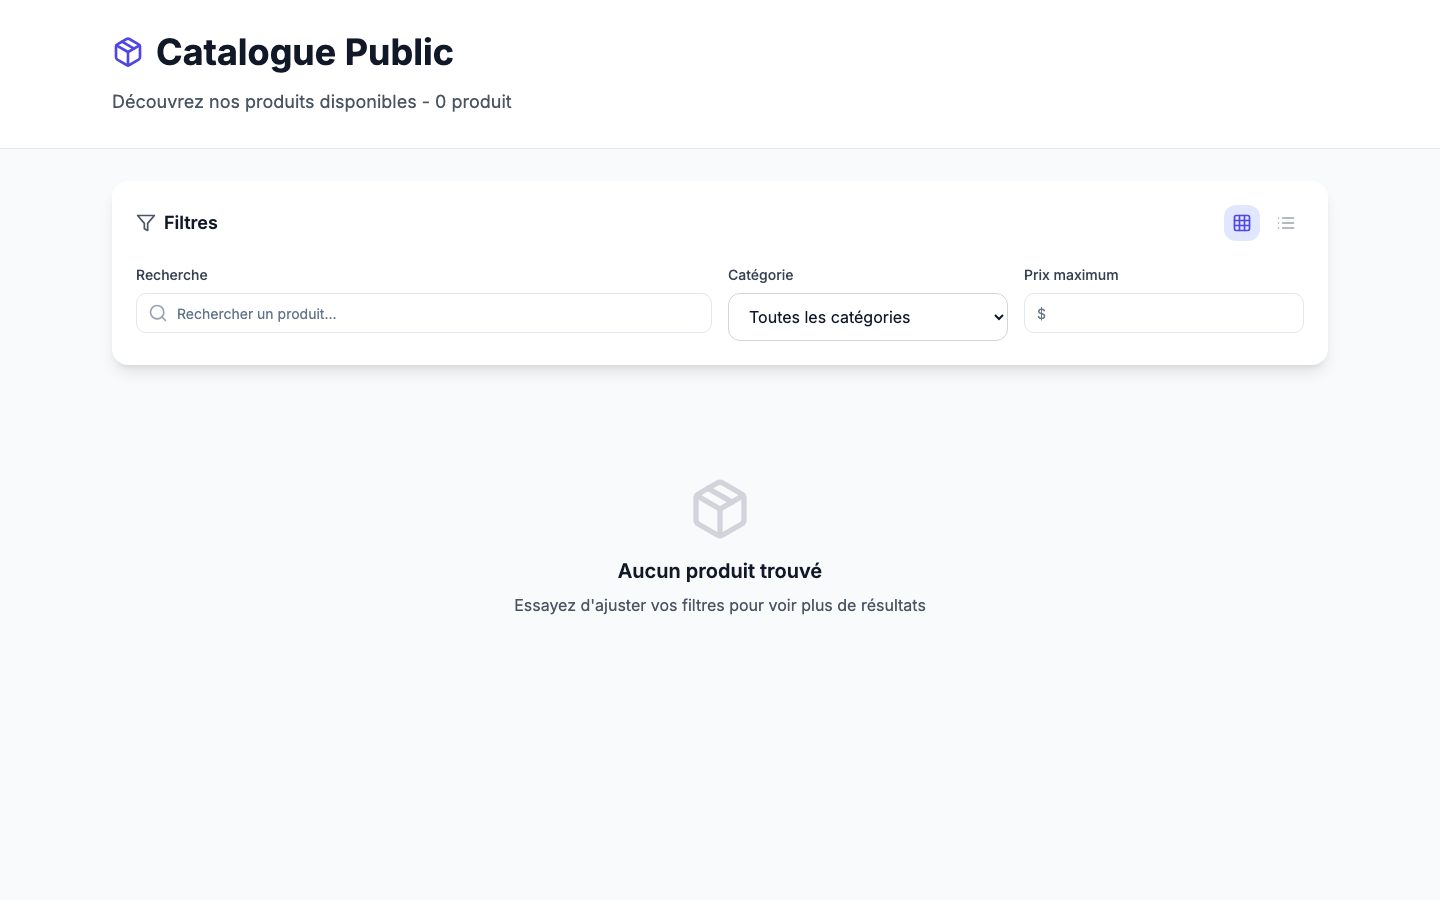Click the 'Catalogue Public' title
The width and height of the screenshot is (1440, 900).
pos(305,52)
